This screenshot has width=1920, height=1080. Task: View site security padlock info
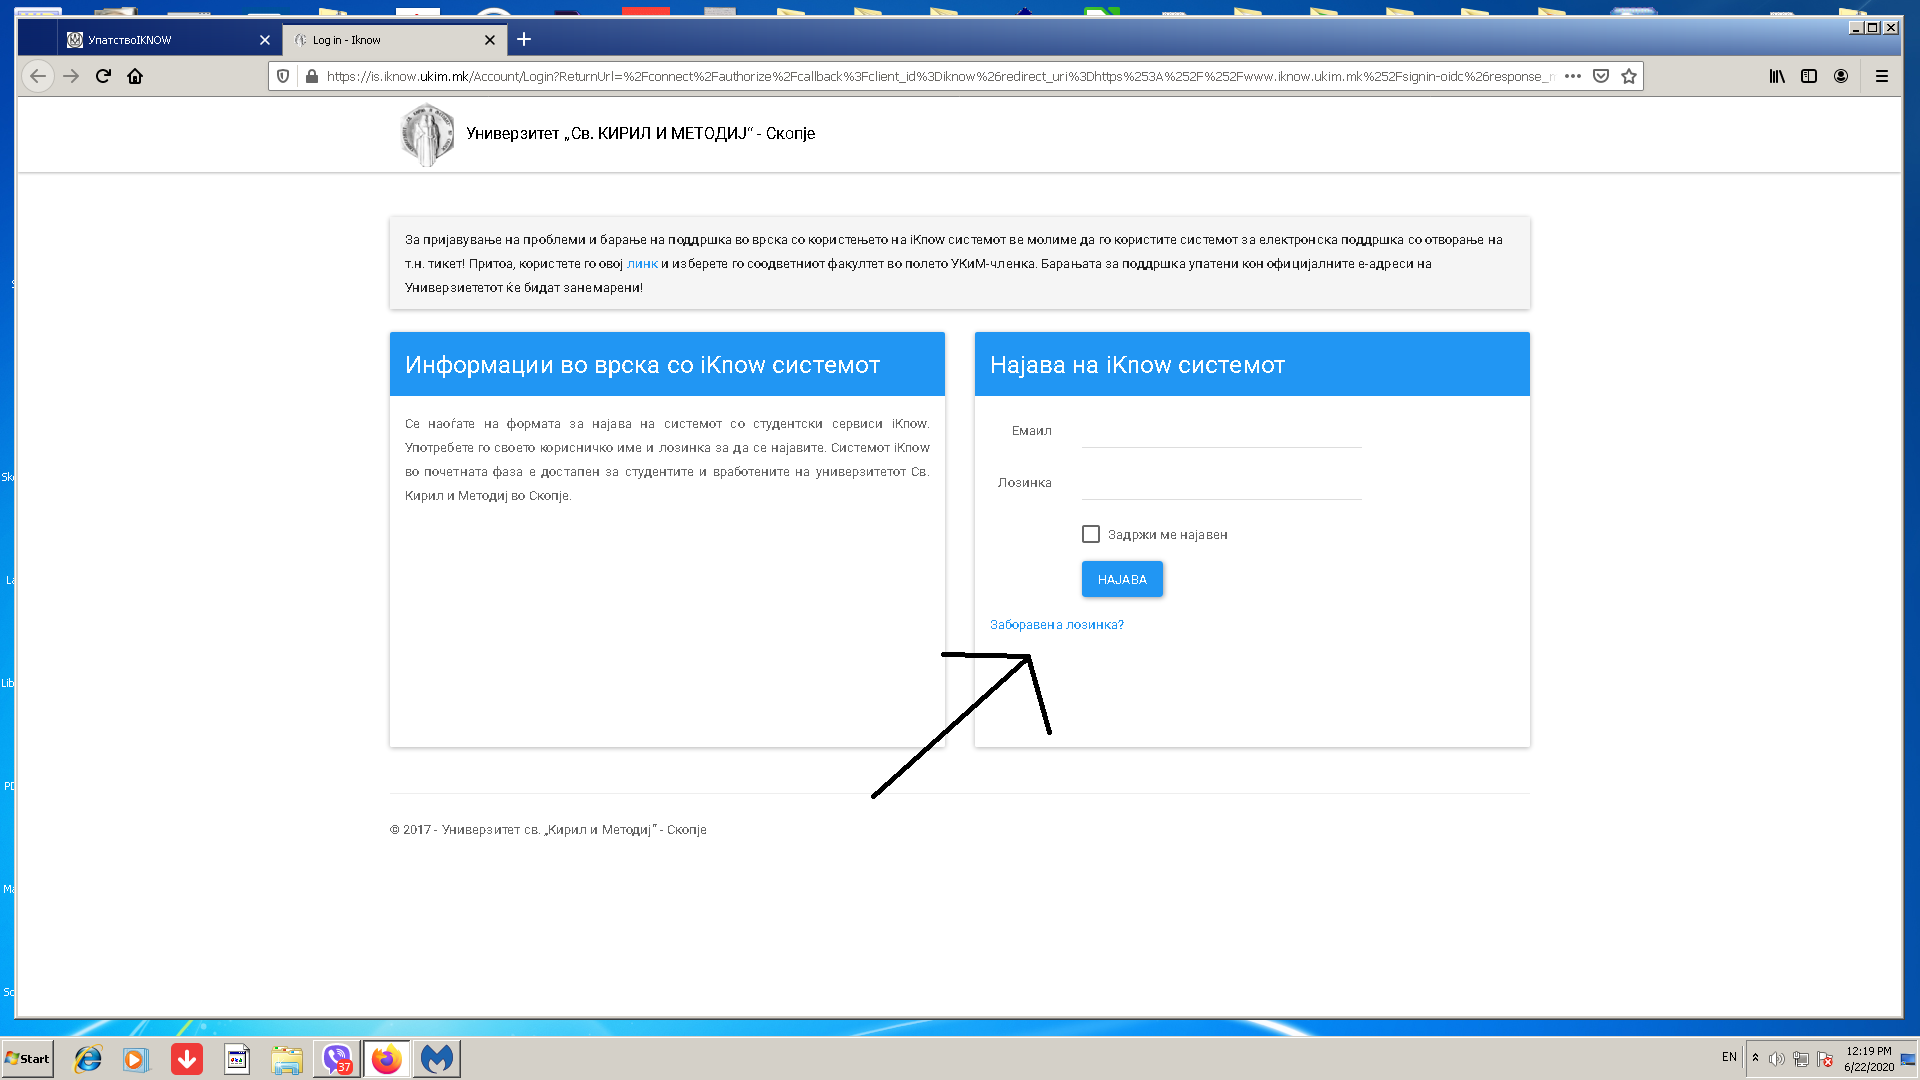pyautogui.click(x=312, y=76)
